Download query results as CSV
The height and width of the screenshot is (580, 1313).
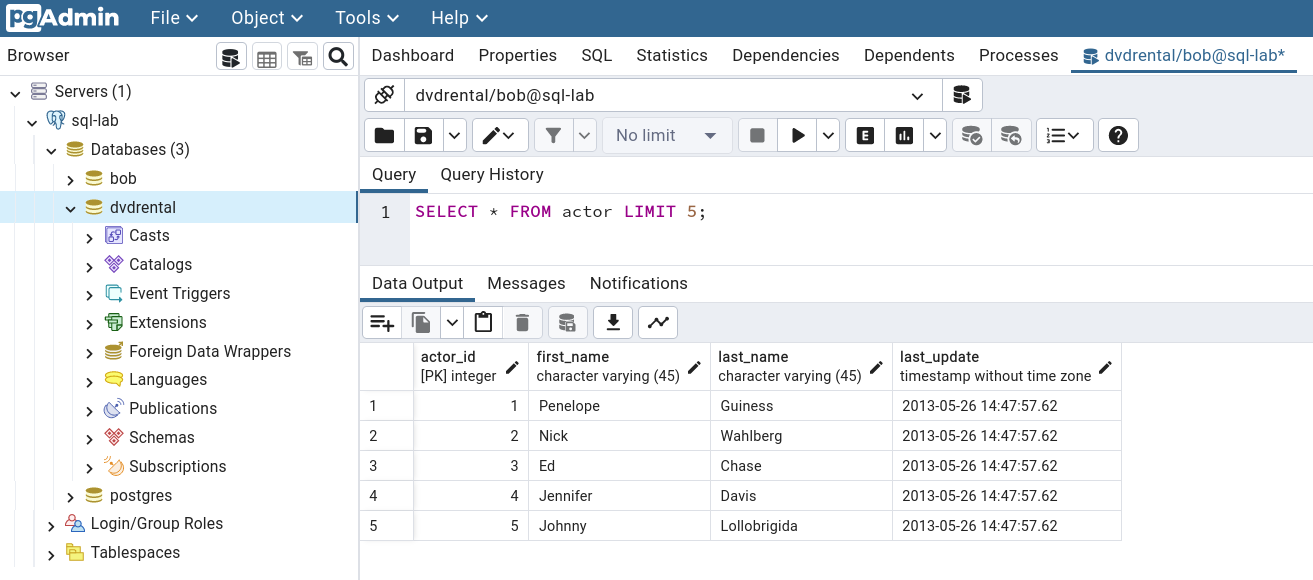[613, 322]
